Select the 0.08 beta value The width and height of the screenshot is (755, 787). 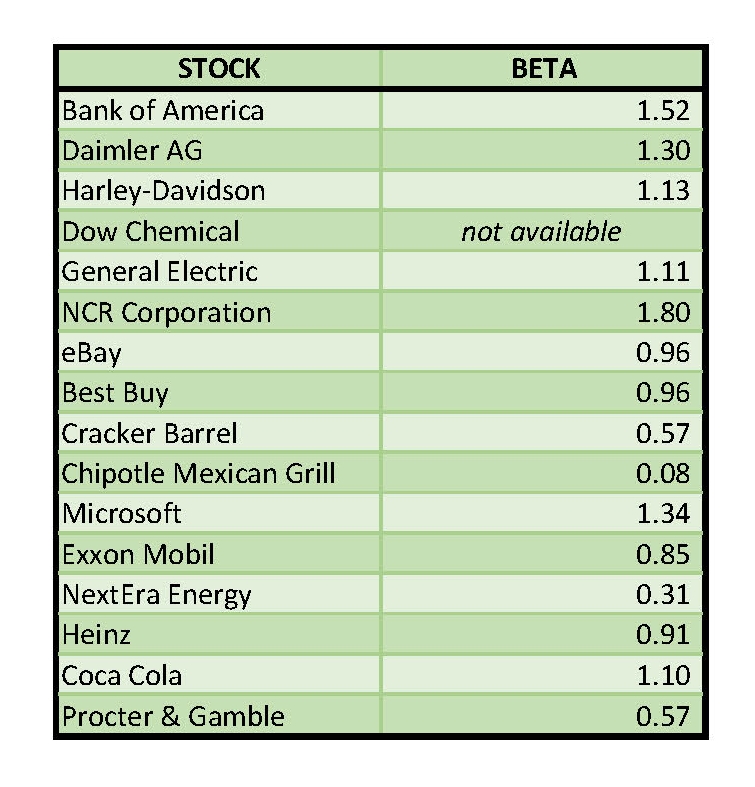pos(662,473)
